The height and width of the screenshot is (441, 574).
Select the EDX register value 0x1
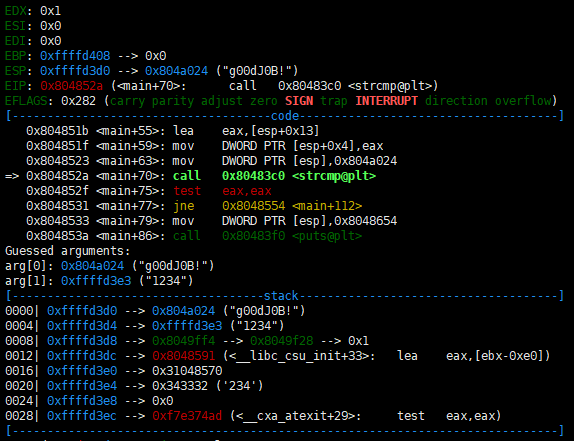(x=51, y=11)
